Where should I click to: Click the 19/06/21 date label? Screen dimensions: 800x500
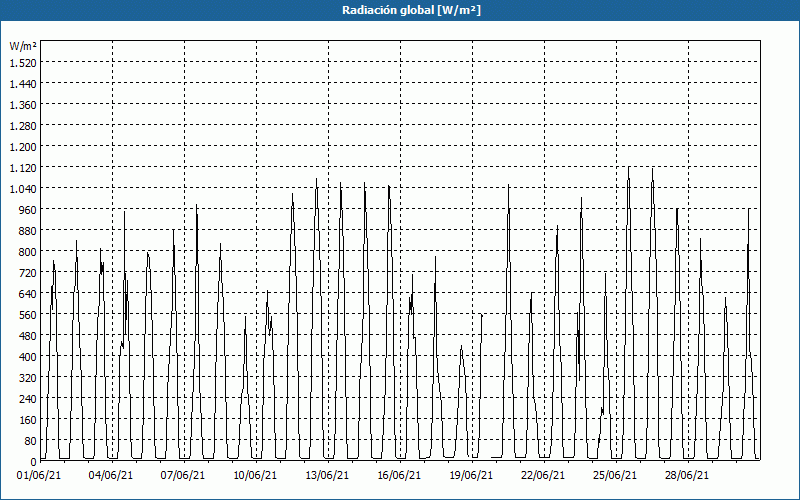click(x=471, y=475)
